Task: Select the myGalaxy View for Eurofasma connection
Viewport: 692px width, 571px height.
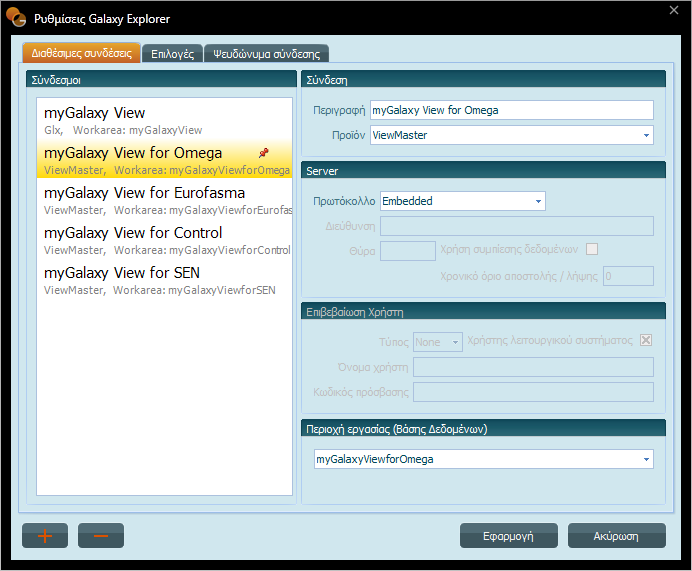Action: point(164,200)
